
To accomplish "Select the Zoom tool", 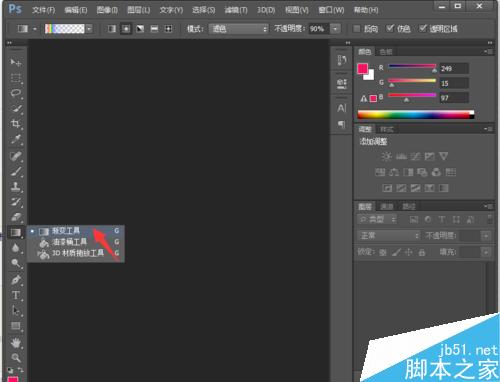I will [x=15, y=358].
